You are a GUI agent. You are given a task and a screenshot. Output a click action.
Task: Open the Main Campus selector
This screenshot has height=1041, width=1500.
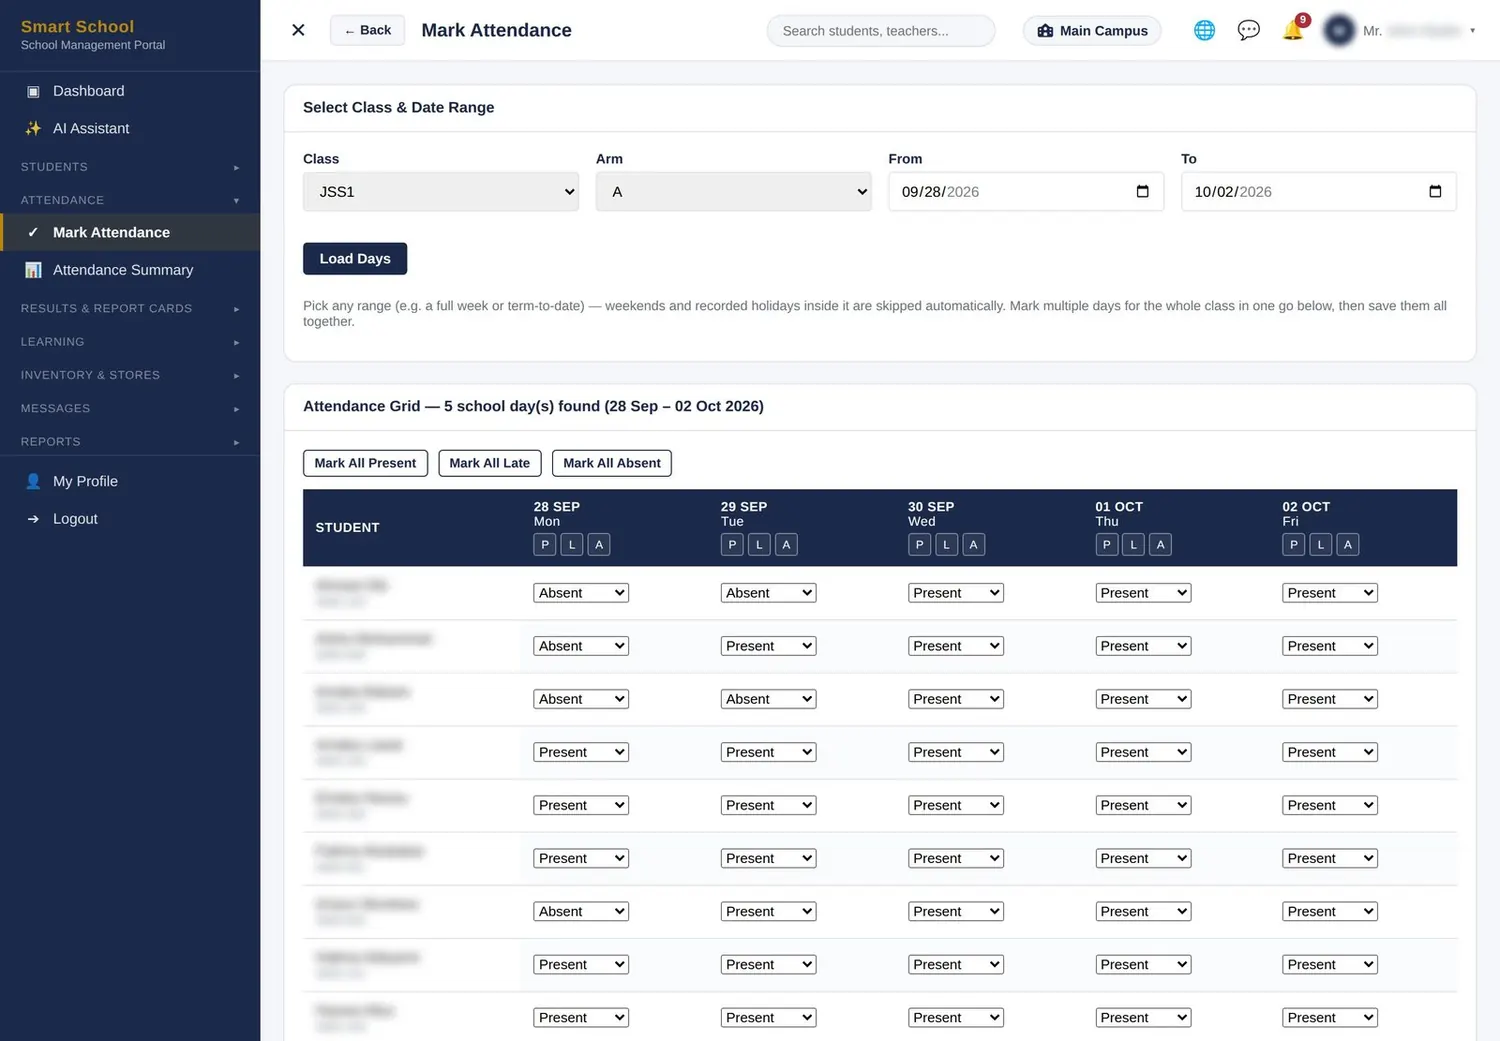coord(1092,31)
